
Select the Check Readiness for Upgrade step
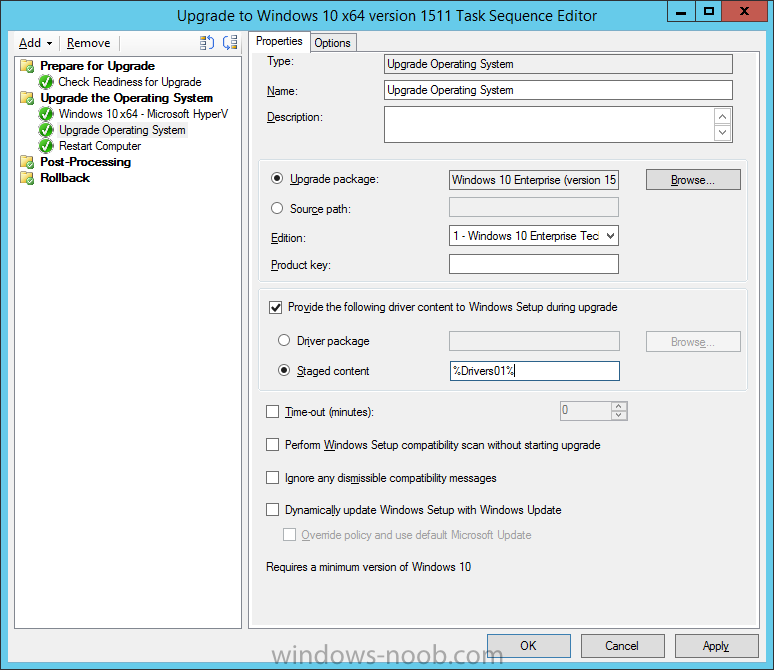tap(130, 82)
